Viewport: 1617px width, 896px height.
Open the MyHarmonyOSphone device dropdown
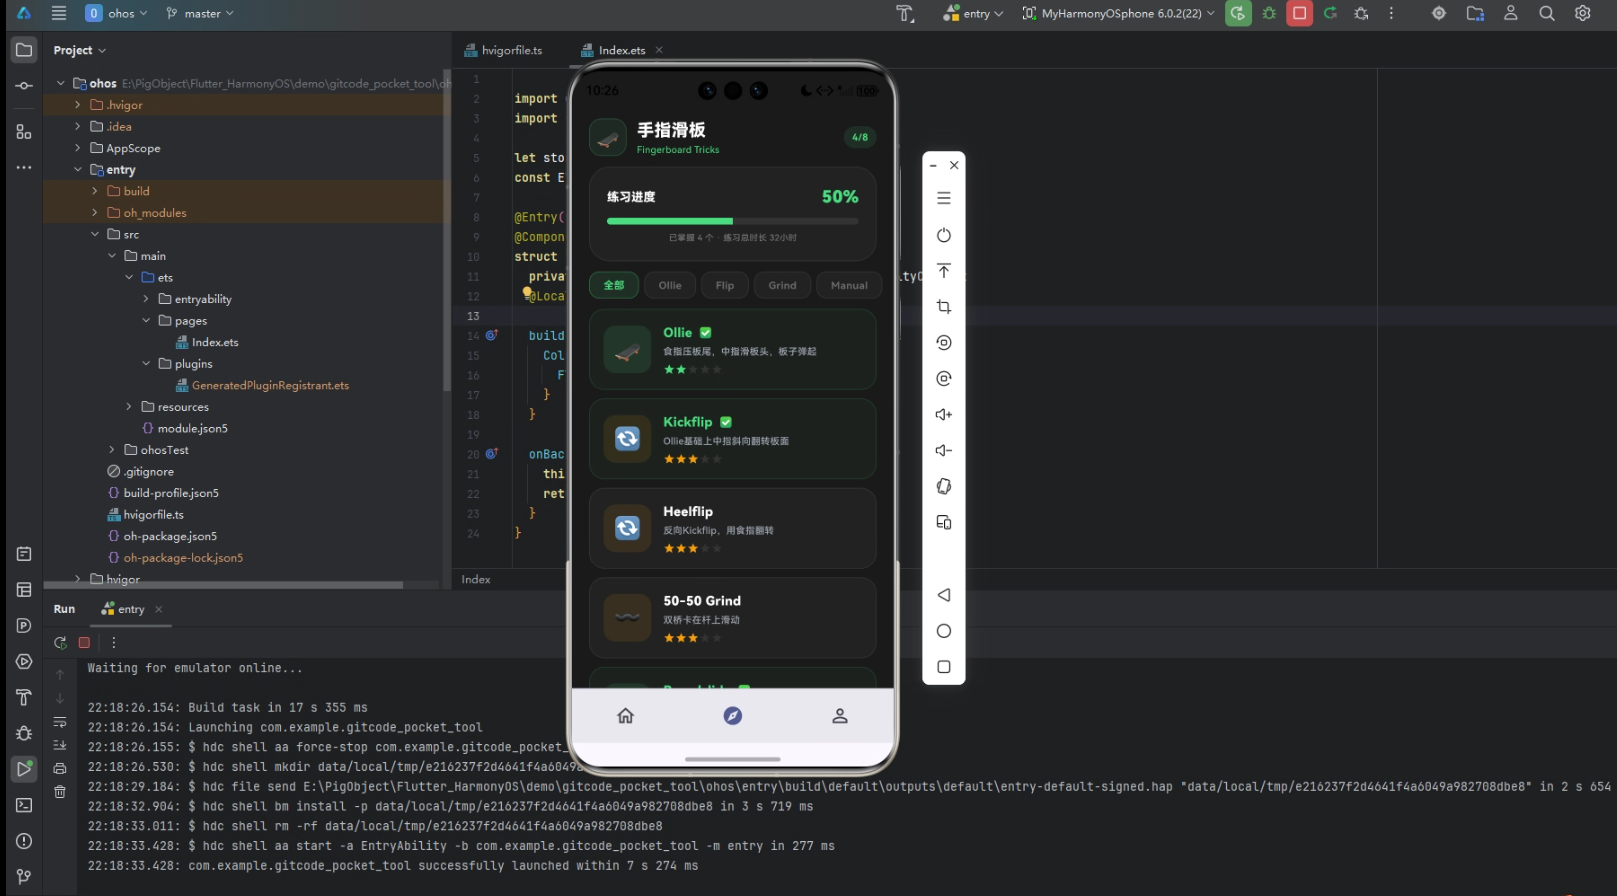(x=1118, y=13)
